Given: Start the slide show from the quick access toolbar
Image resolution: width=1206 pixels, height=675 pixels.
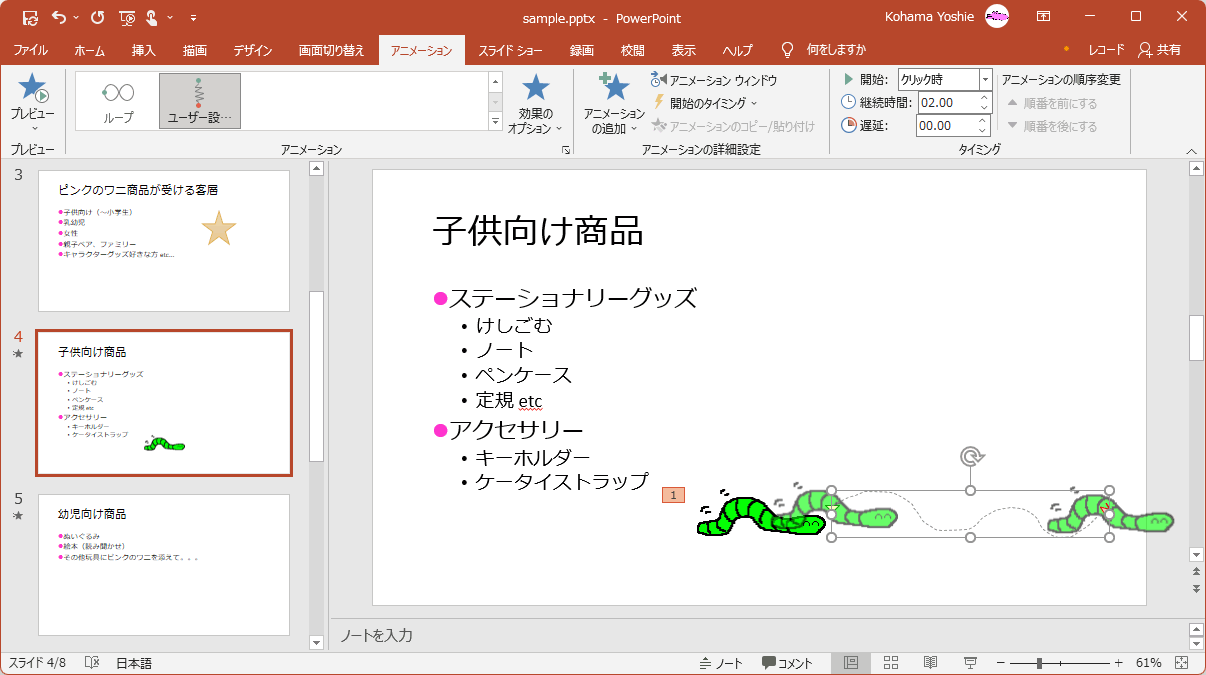Looking at the screenshot, I should click(127, 17).
